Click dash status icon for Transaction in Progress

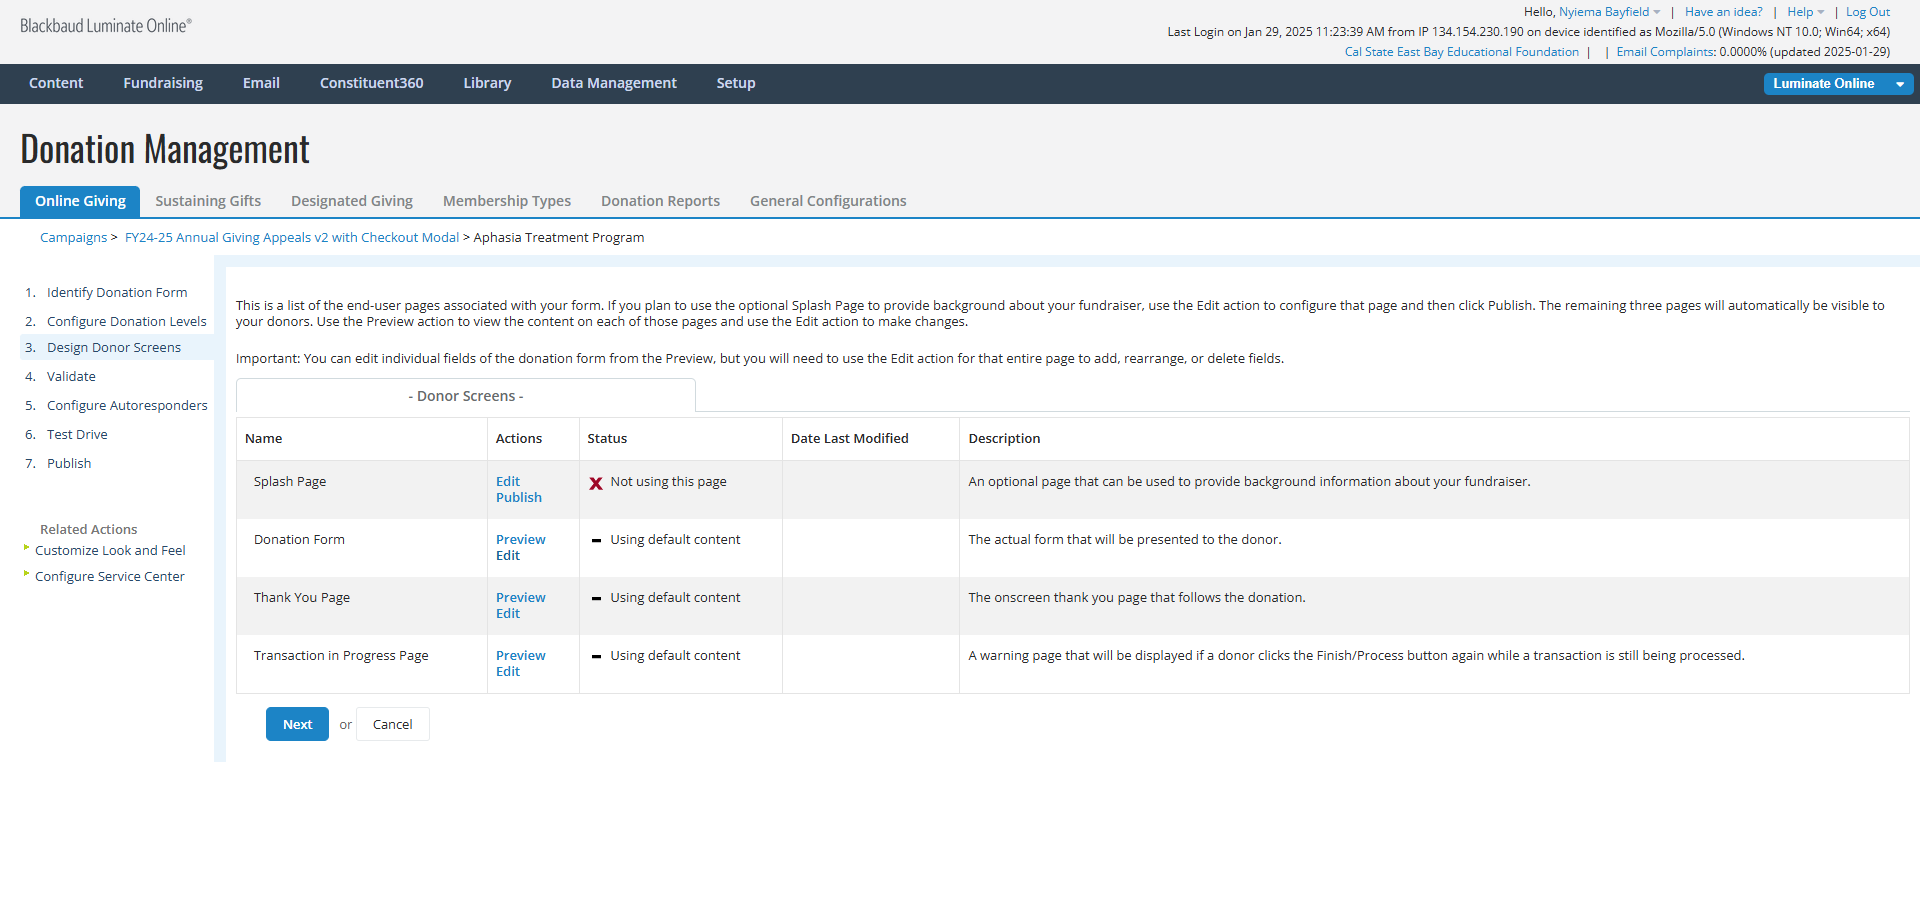pos(596,656)
